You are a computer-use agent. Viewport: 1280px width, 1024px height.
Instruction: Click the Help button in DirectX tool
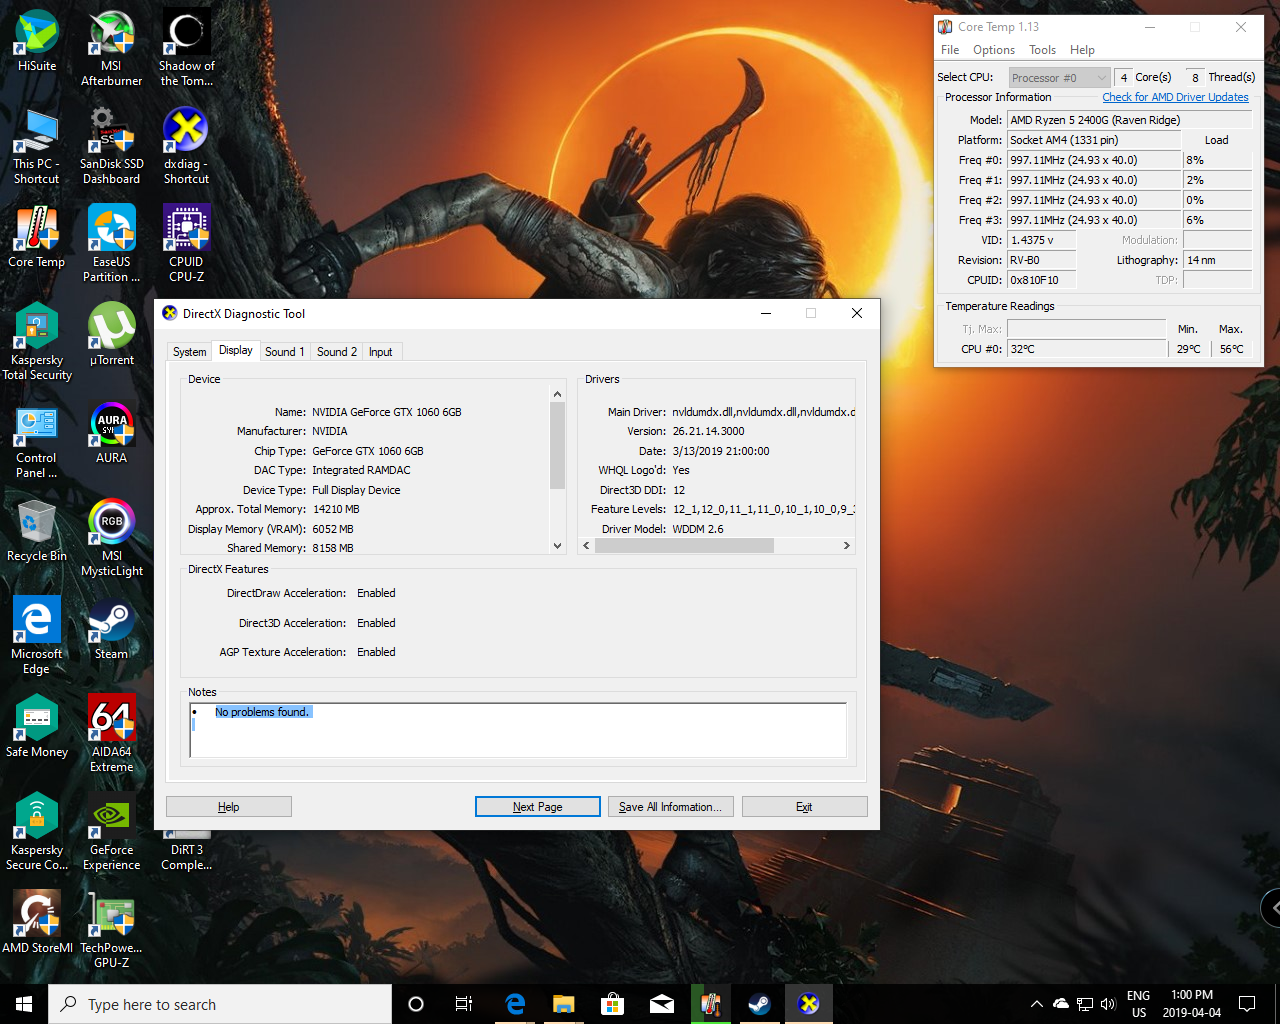click(x=229, y=807)
